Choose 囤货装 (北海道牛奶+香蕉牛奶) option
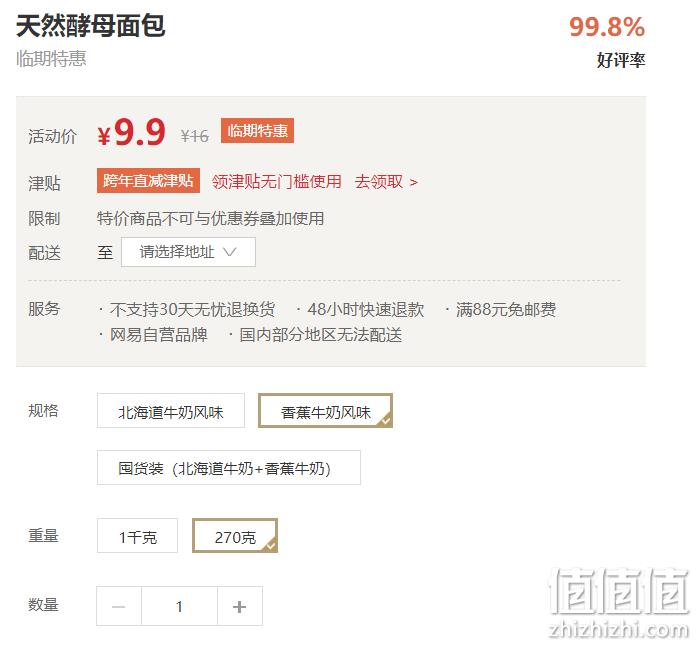Viewport: 698px width, 647px height. coord(229,468)
